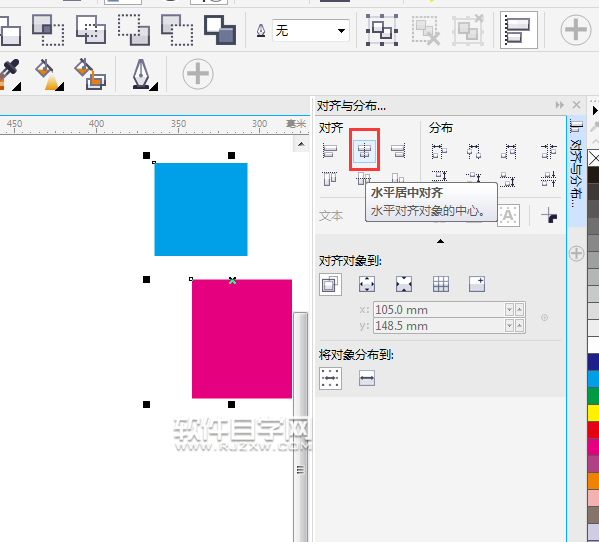Collapse panel section with the up triangle
This screenshot has height=542, width=599.
(440, 241)
